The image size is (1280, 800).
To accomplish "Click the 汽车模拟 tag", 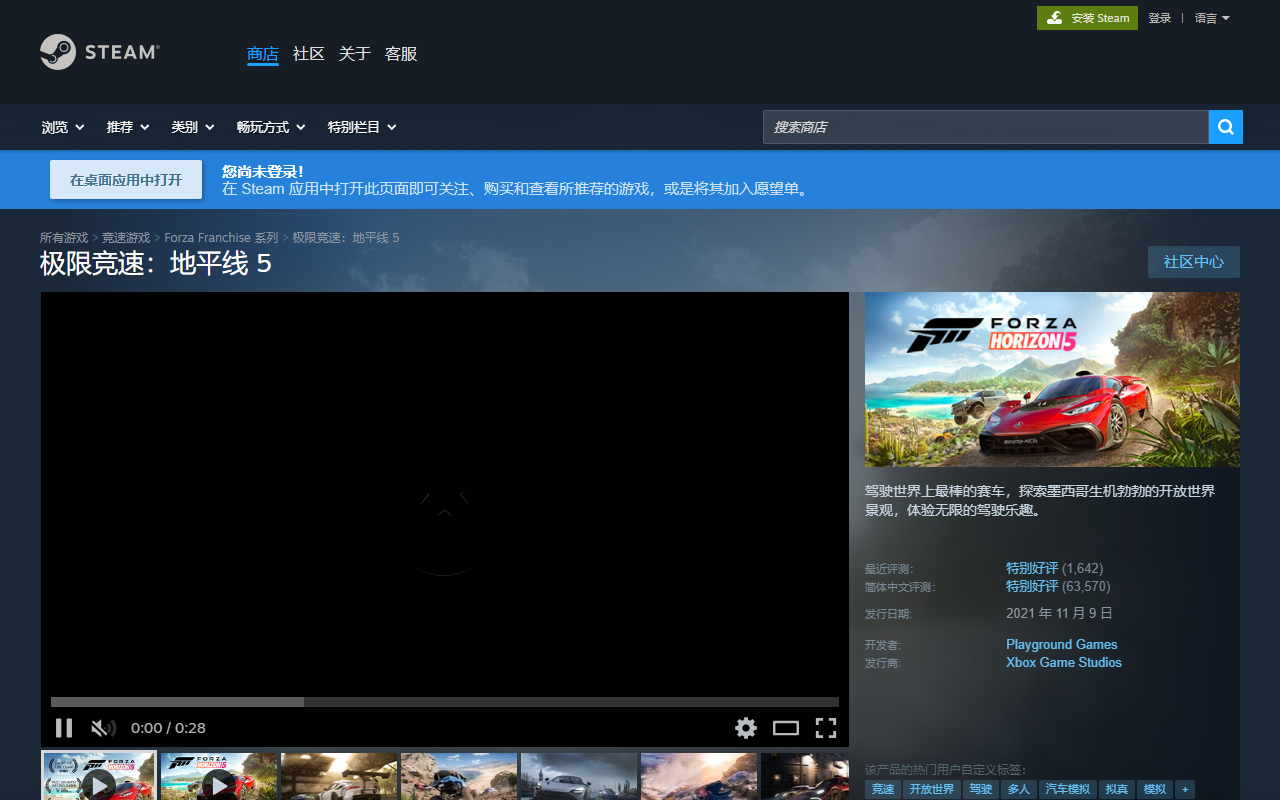I will (x=1068, y=790).
